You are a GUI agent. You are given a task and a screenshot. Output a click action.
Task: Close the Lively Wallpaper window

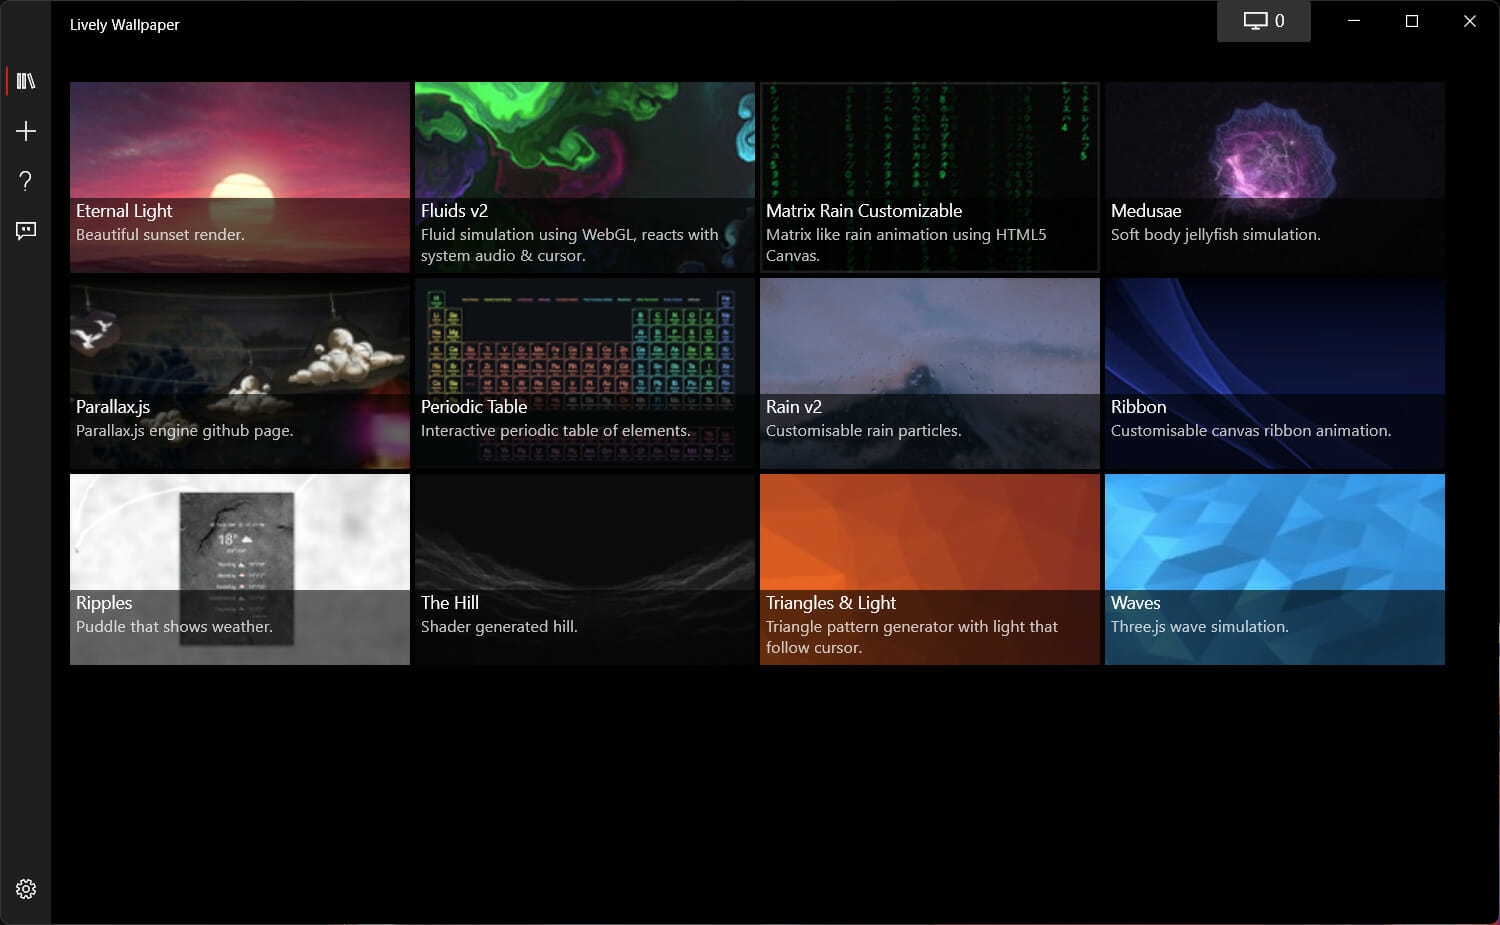[x=1470, y=21]
